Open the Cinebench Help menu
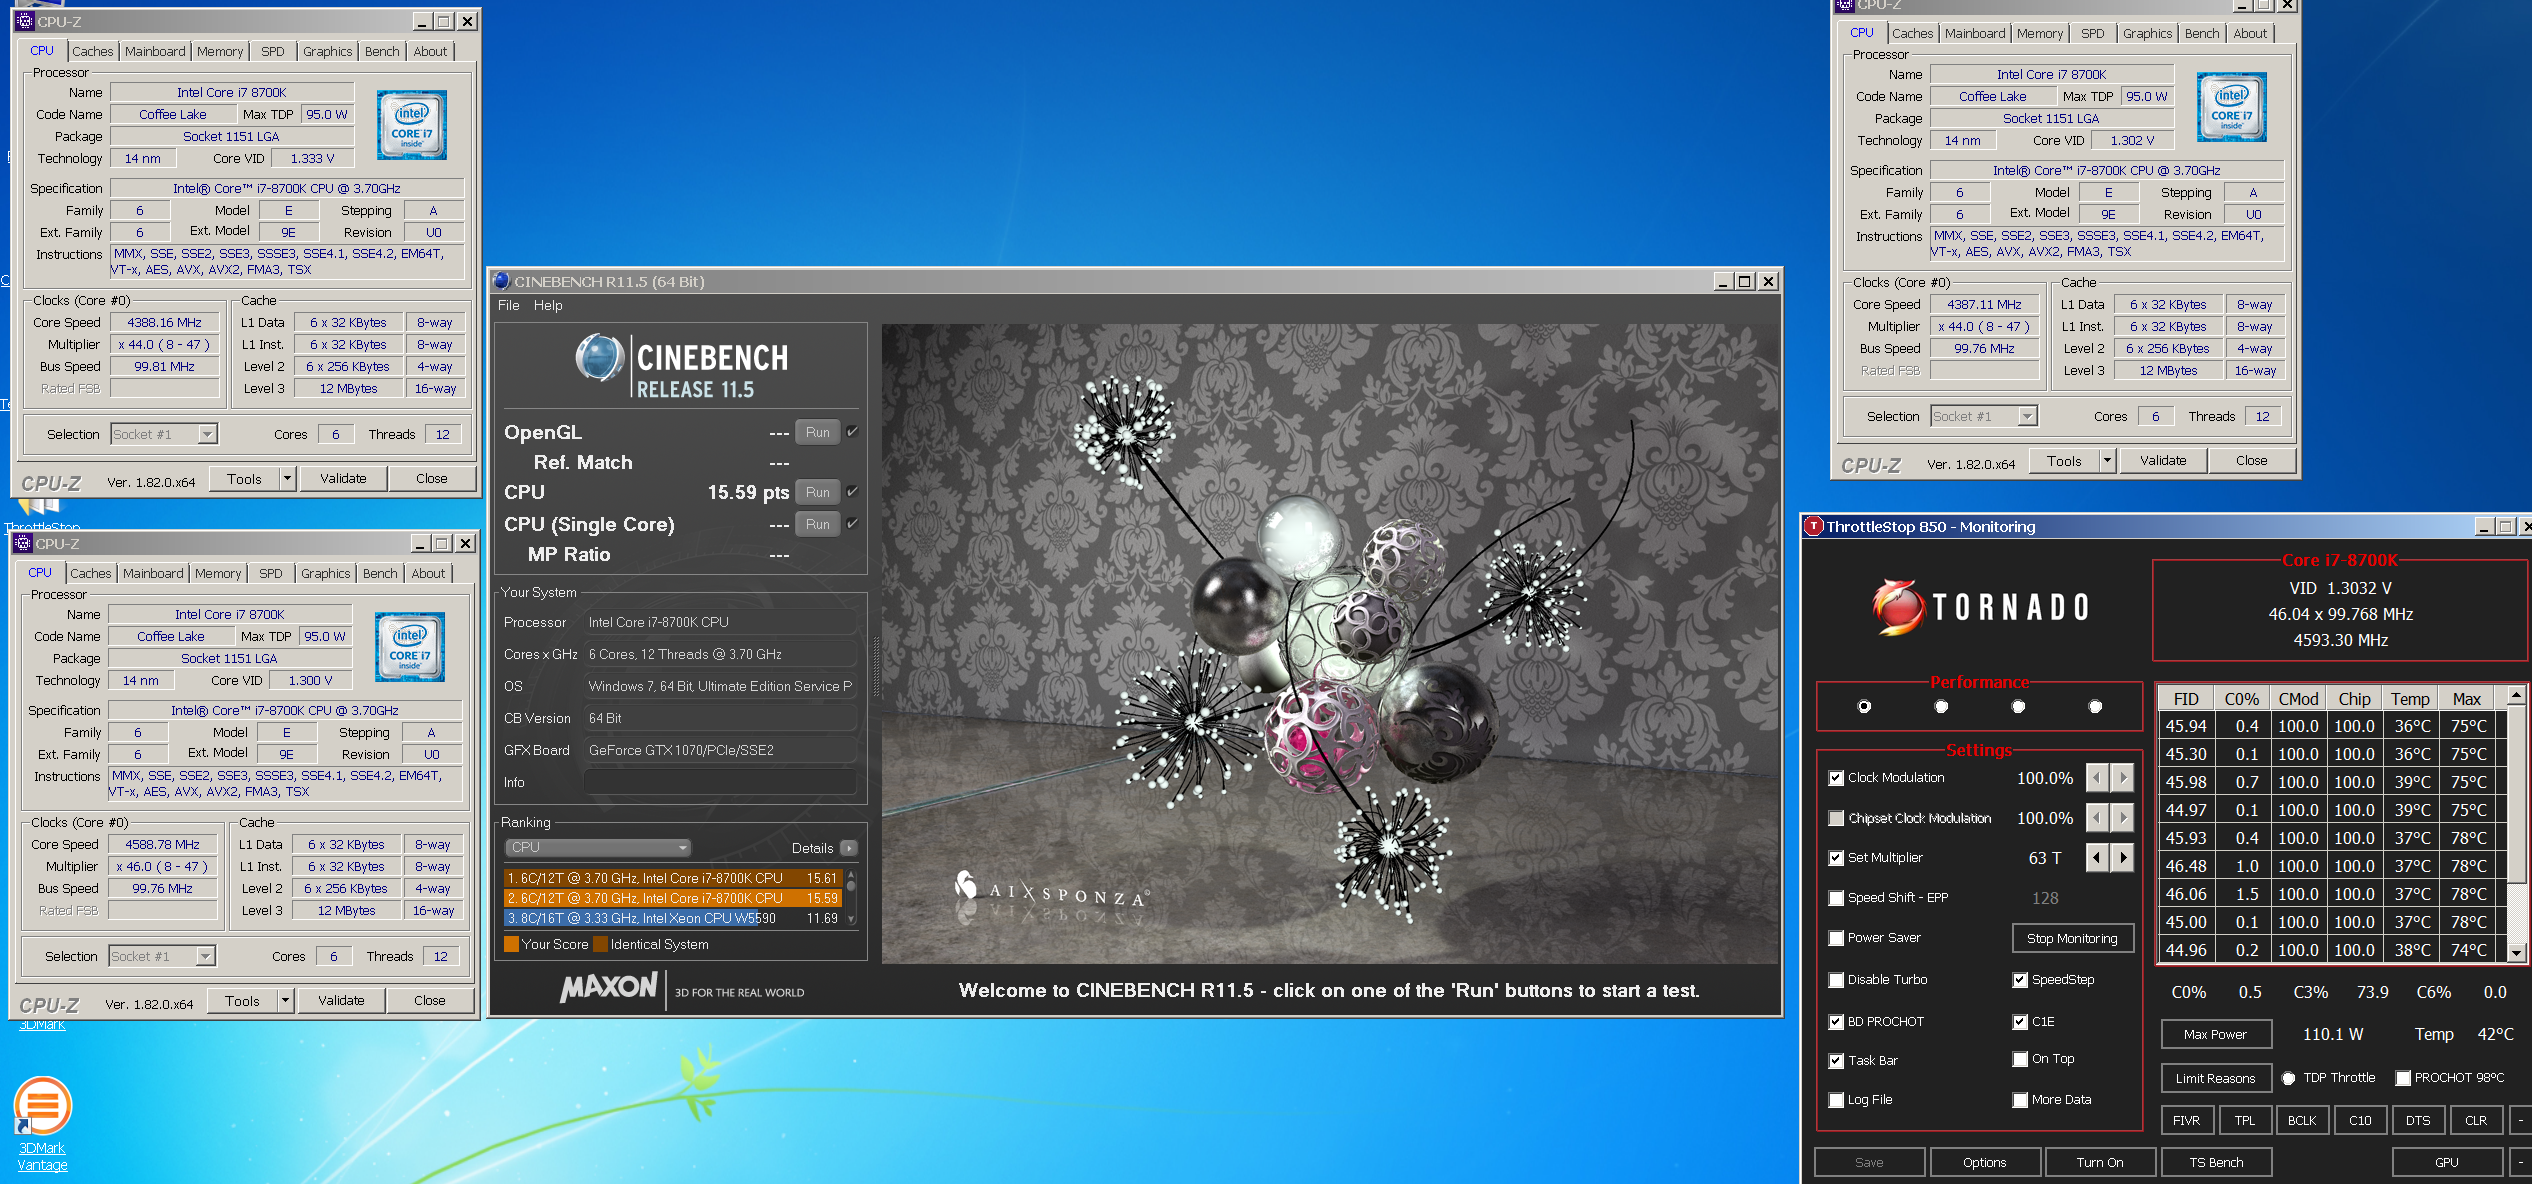 (x=548, y=305)
